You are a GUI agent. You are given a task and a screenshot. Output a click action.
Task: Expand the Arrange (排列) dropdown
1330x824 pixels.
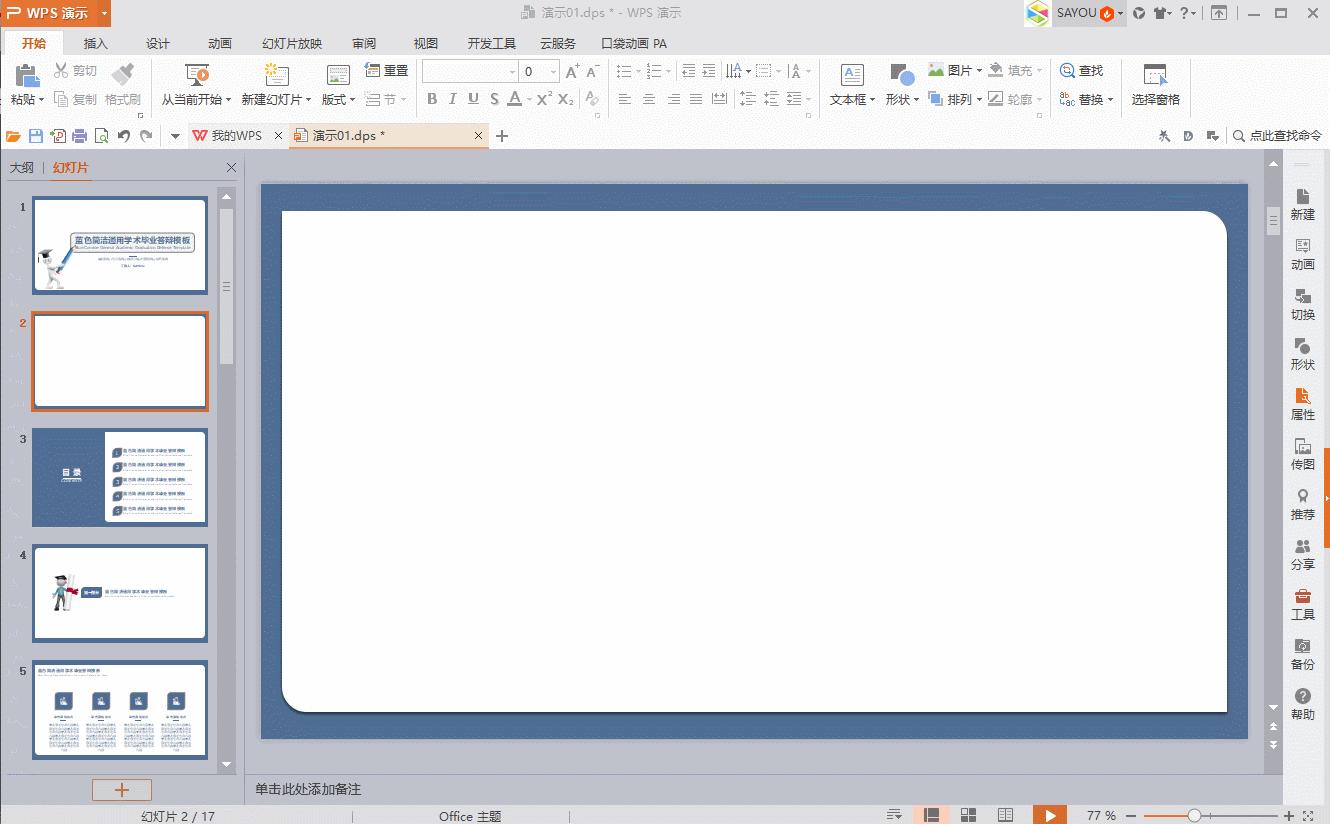pos(979,100)
